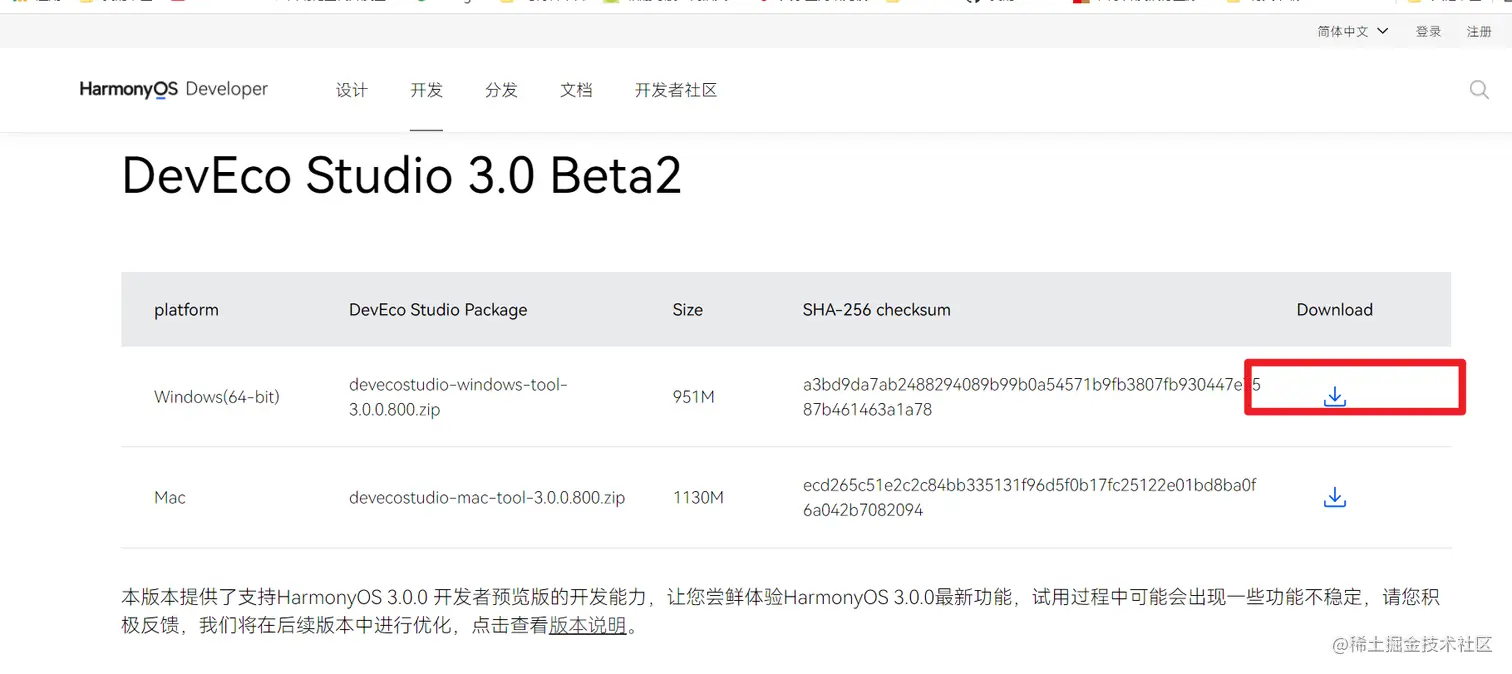
Task: Open the search magnifier icon
Action: (x=1479, y=90)
